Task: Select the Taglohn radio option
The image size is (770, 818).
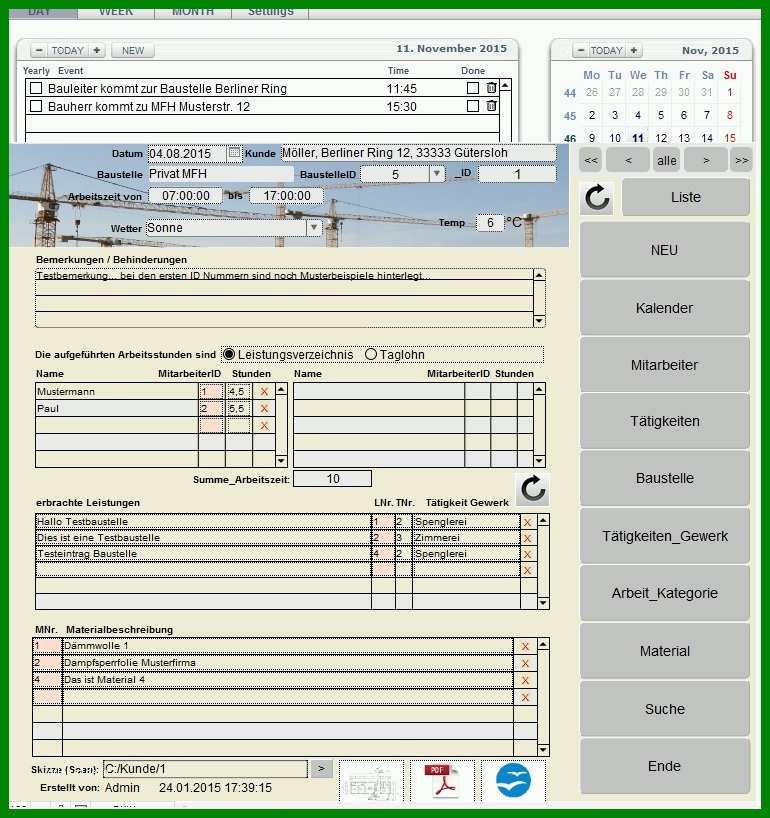Action: pos(371,354)
